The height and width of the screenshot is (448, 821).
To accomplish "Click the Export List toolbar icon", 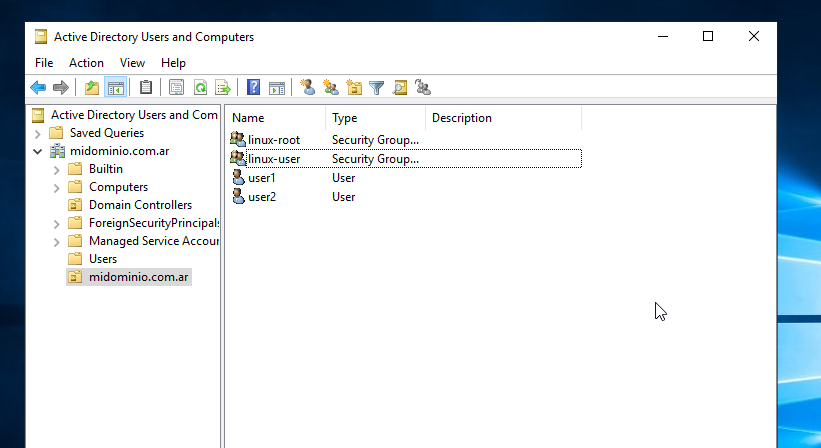I will 223,87.
